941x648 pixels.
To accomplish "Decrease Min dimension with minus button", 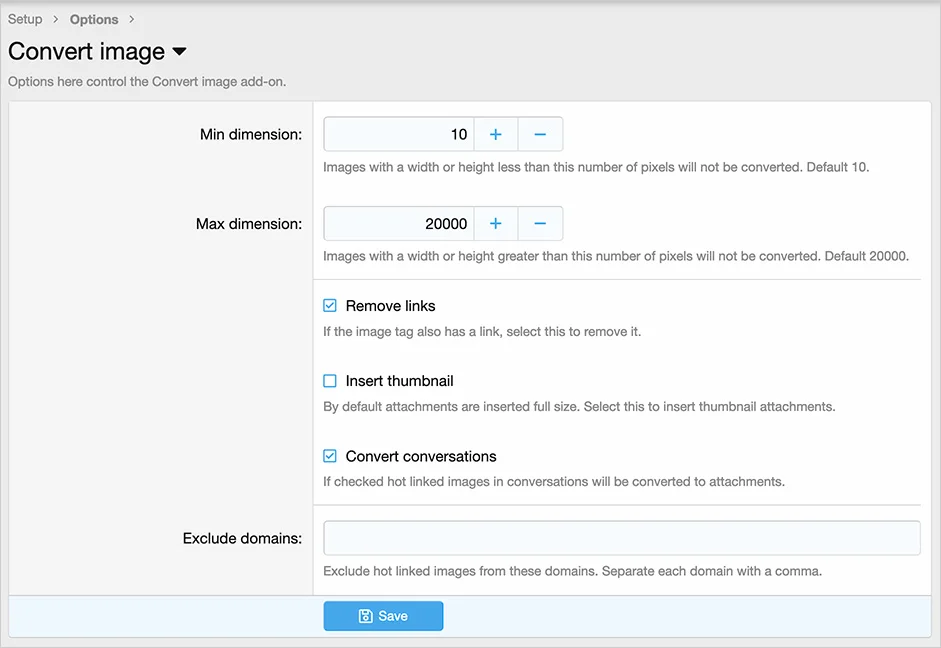I will (x=540, y=134).
